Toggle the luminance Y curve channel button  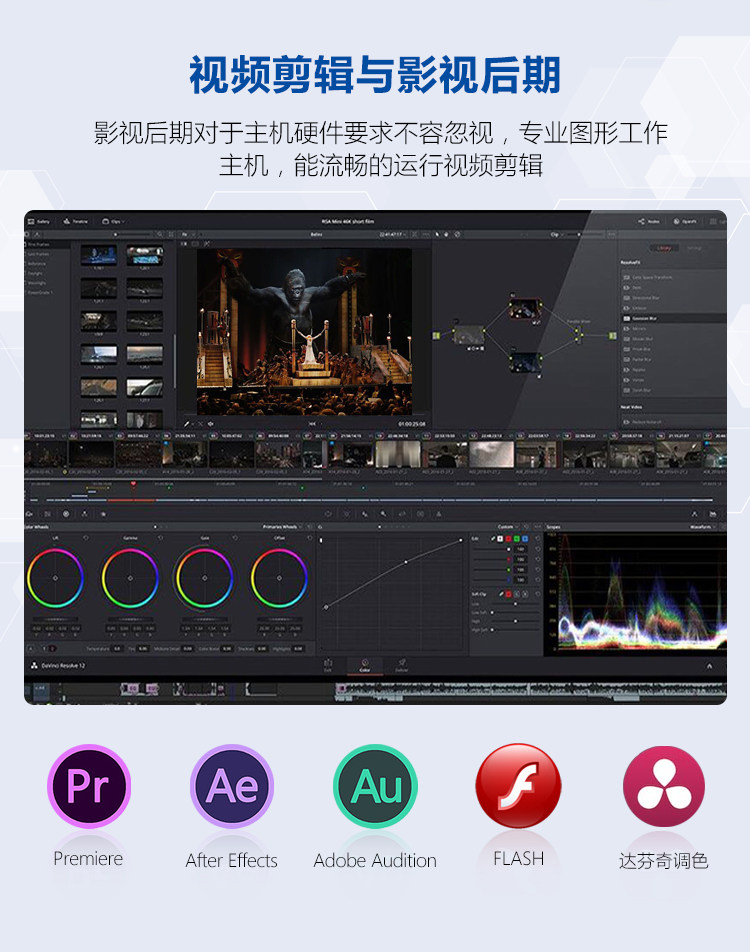[500, 539]
